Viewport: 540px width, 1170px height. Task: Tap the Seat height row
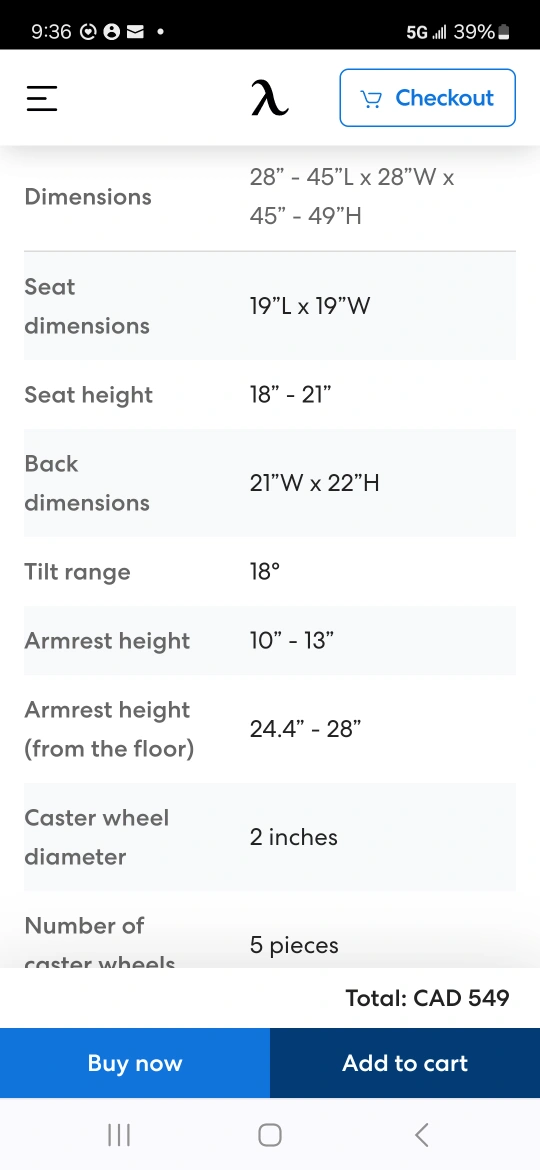tap(270, 395)
